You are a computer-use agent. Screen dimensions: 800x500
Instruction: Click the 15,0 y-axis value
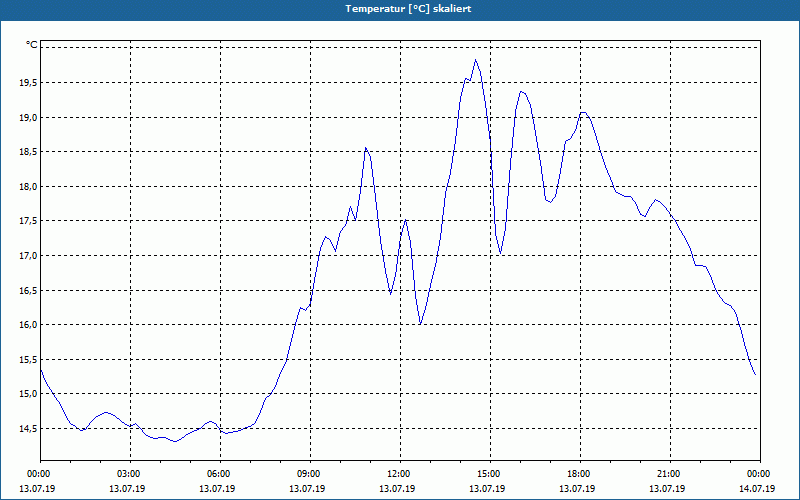pos(28,394)
